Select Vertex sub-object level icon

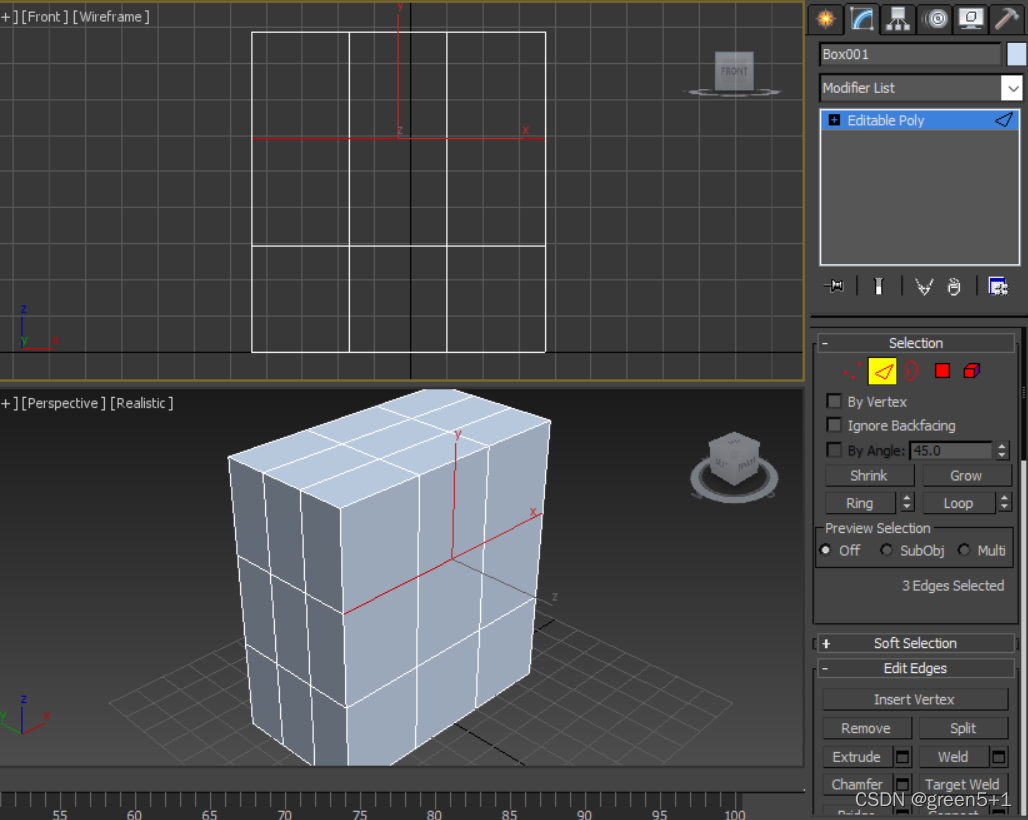[x=852, y=372]
